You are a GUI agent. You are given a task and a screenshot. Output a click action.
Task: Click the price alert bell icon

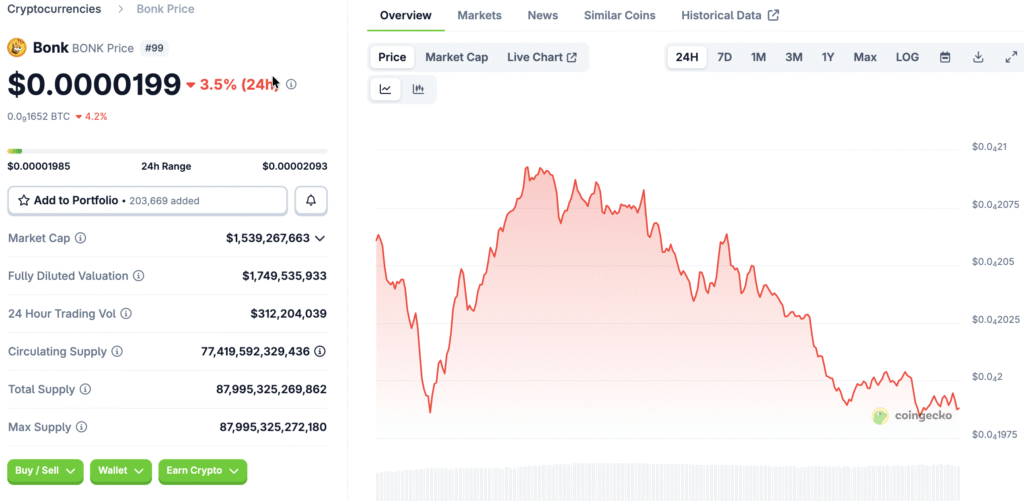311,200
